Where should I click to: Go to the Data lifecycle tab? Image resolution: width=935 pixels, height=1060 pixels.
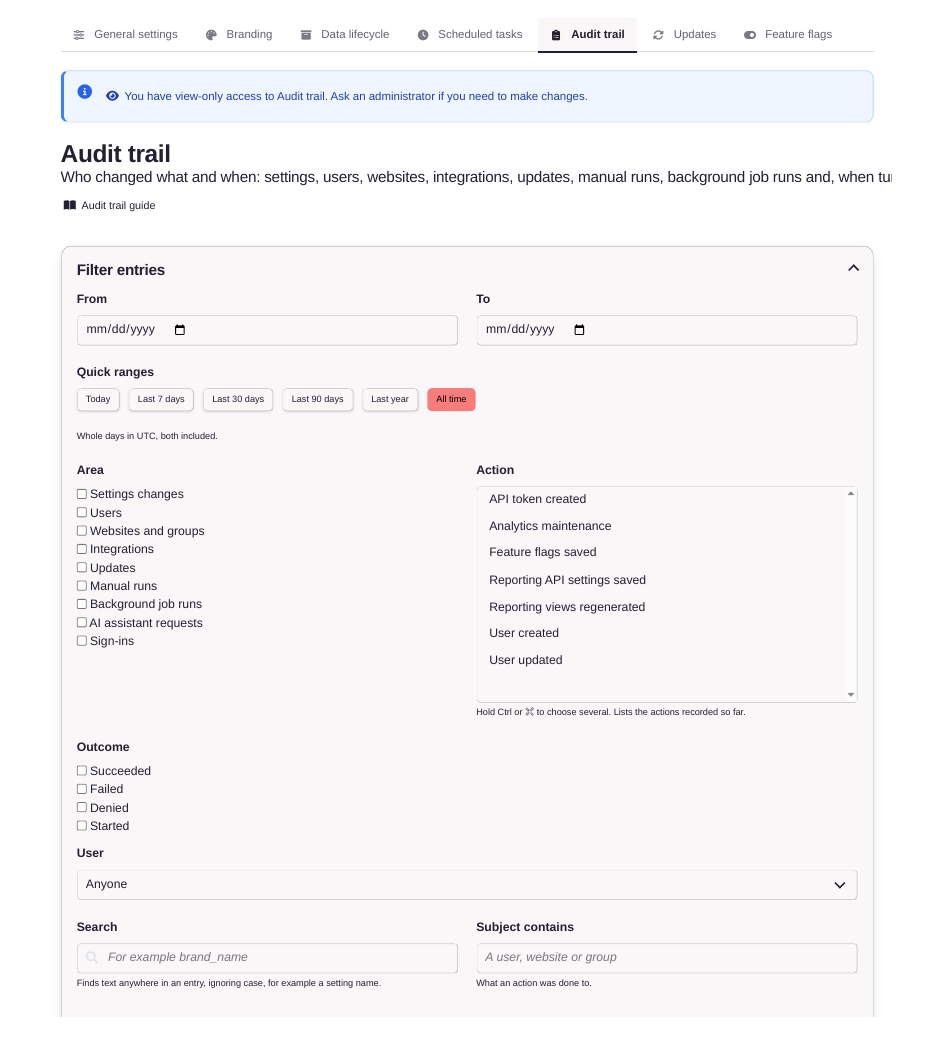(x=345, y=34)
